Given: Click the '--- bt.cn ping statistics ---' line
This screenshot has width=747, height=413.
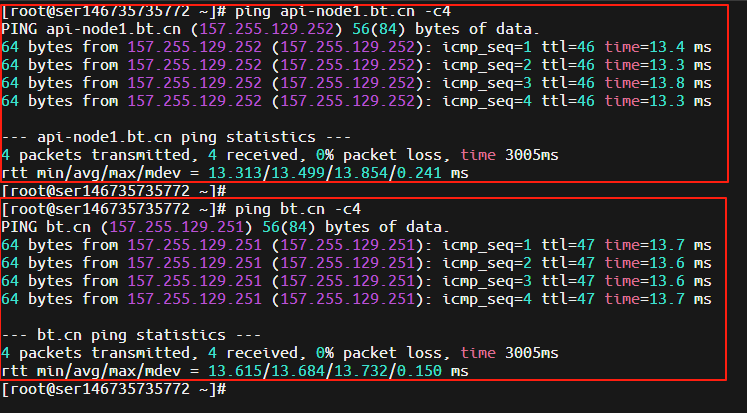Looking at the screenshot, I should [x=131, y=335].
